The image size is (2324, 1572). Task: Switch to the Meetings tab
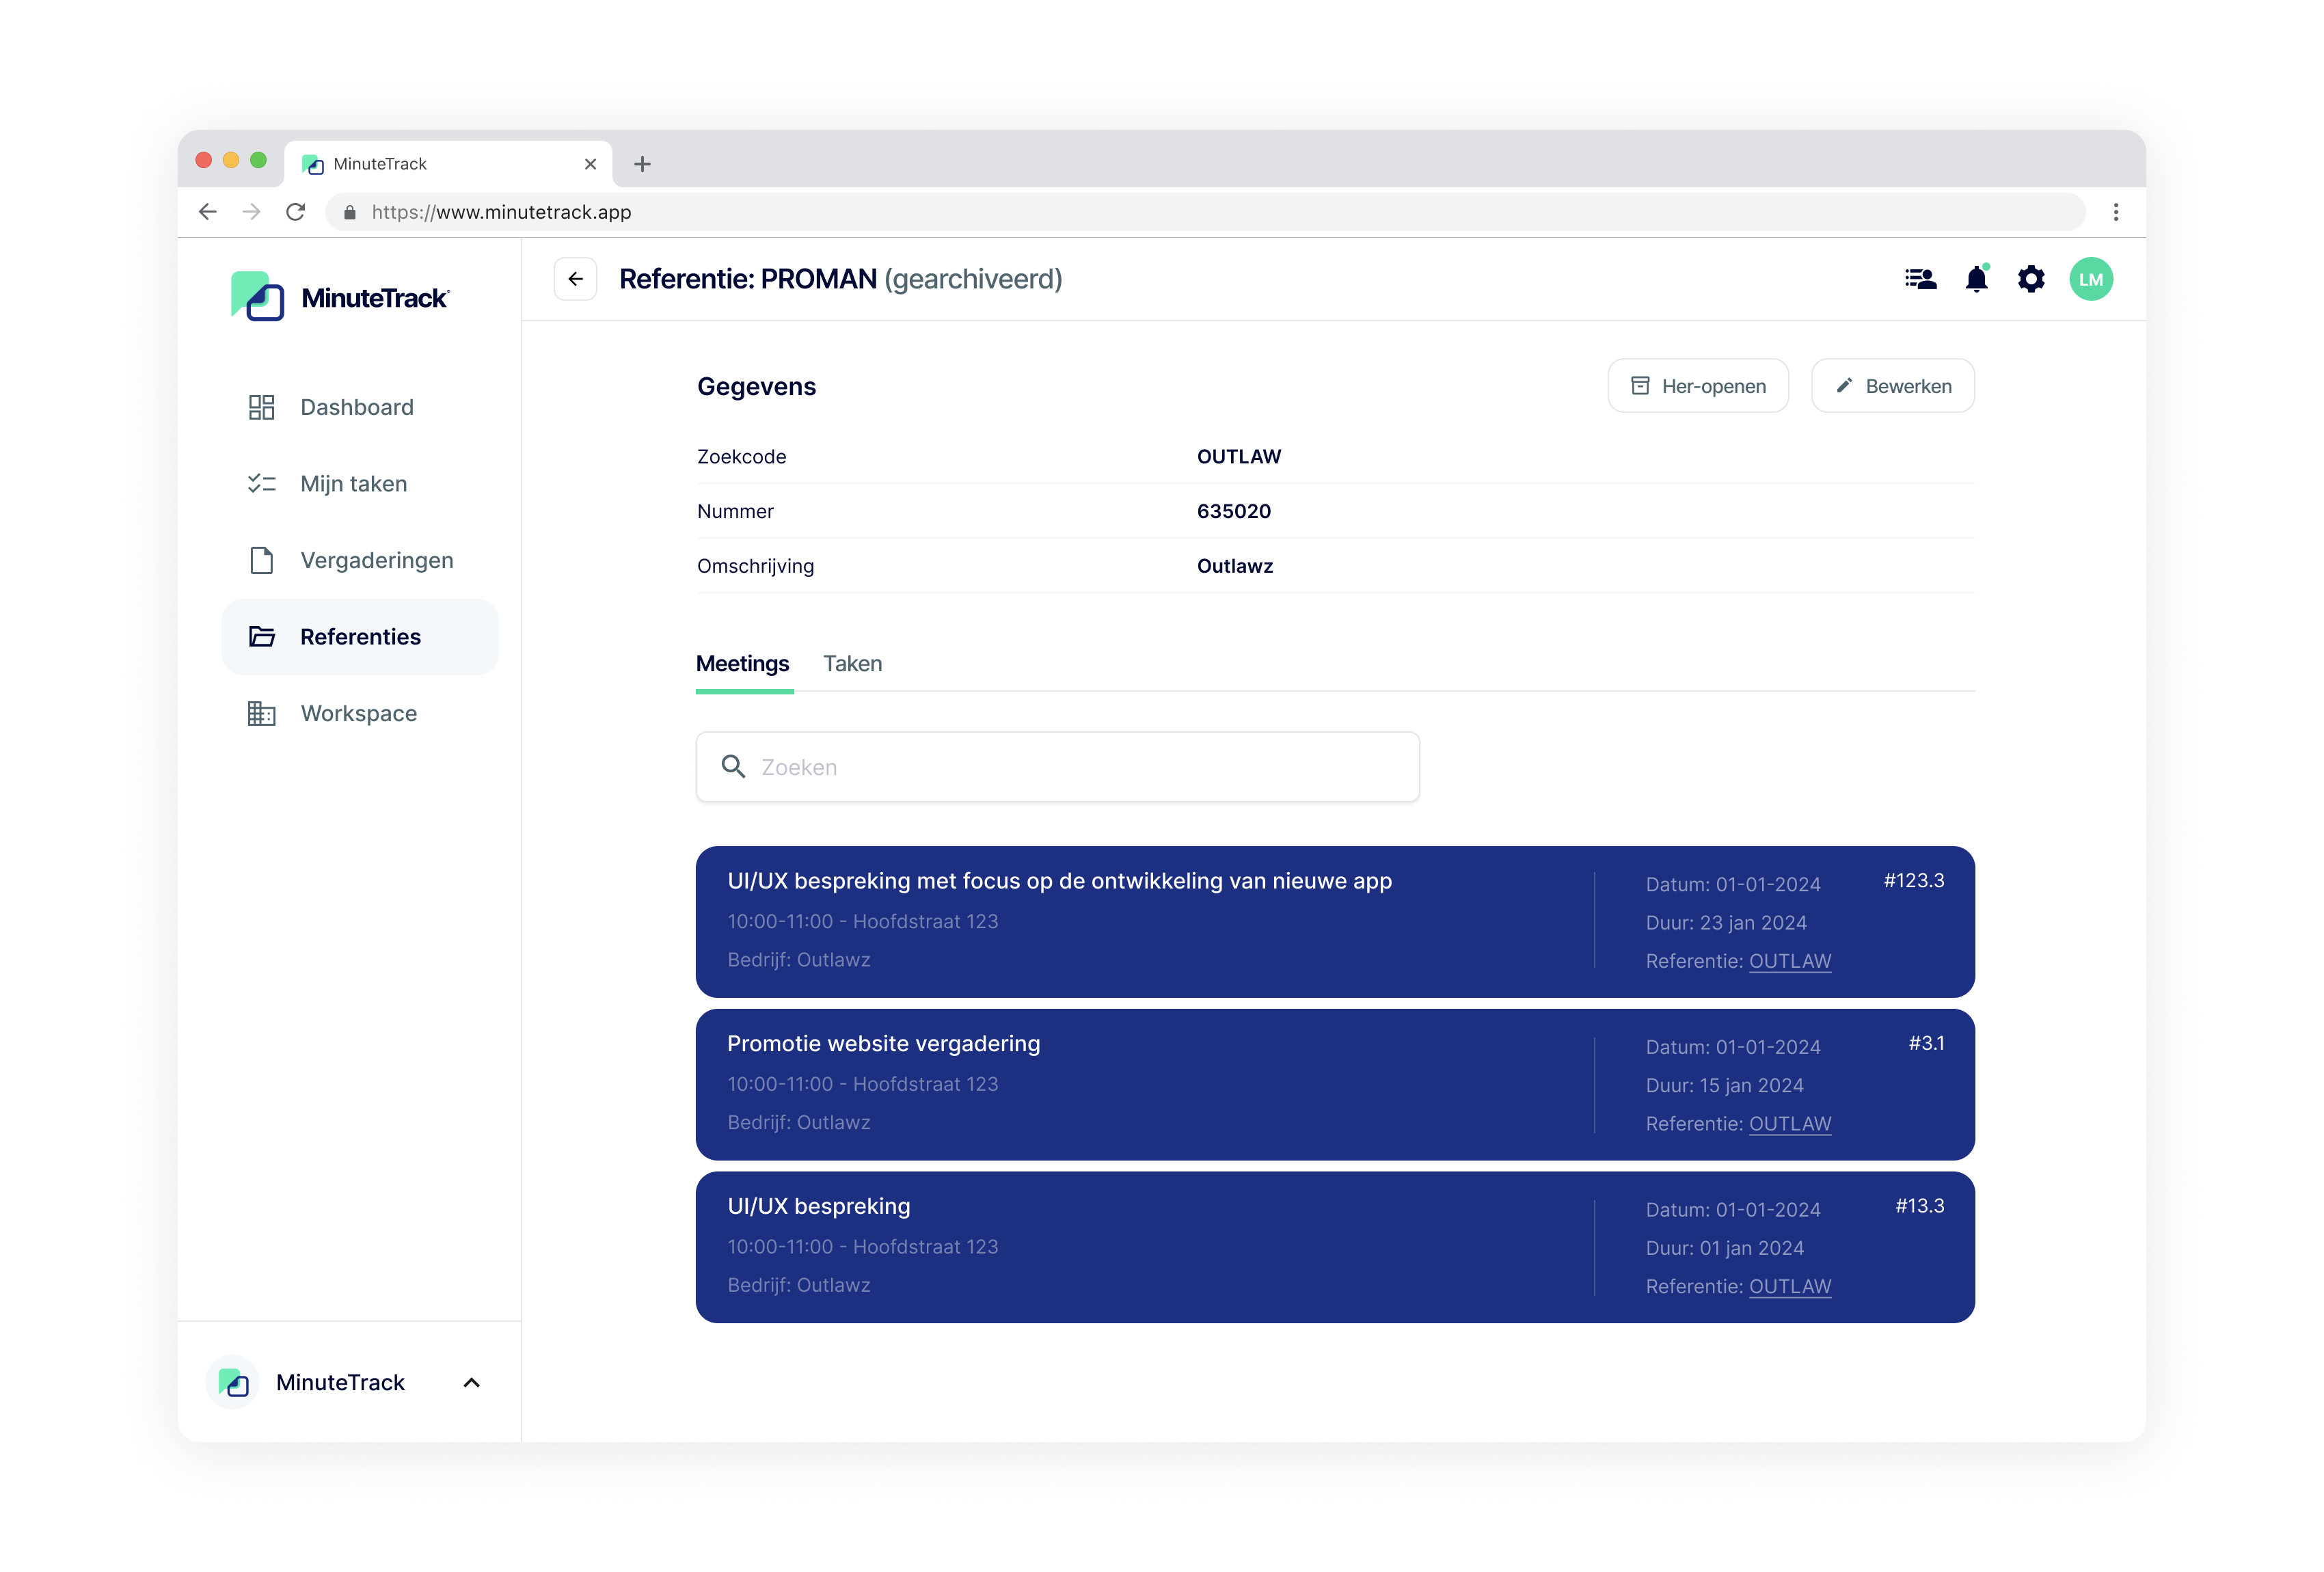pos(743,664)
